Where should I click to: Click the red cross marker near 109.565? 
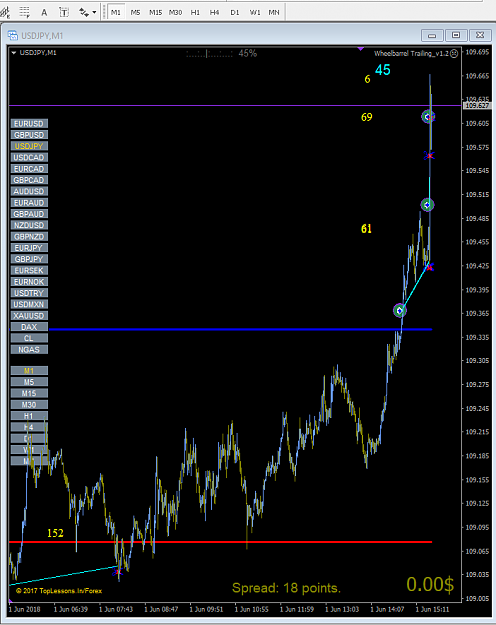coord(429,155)
